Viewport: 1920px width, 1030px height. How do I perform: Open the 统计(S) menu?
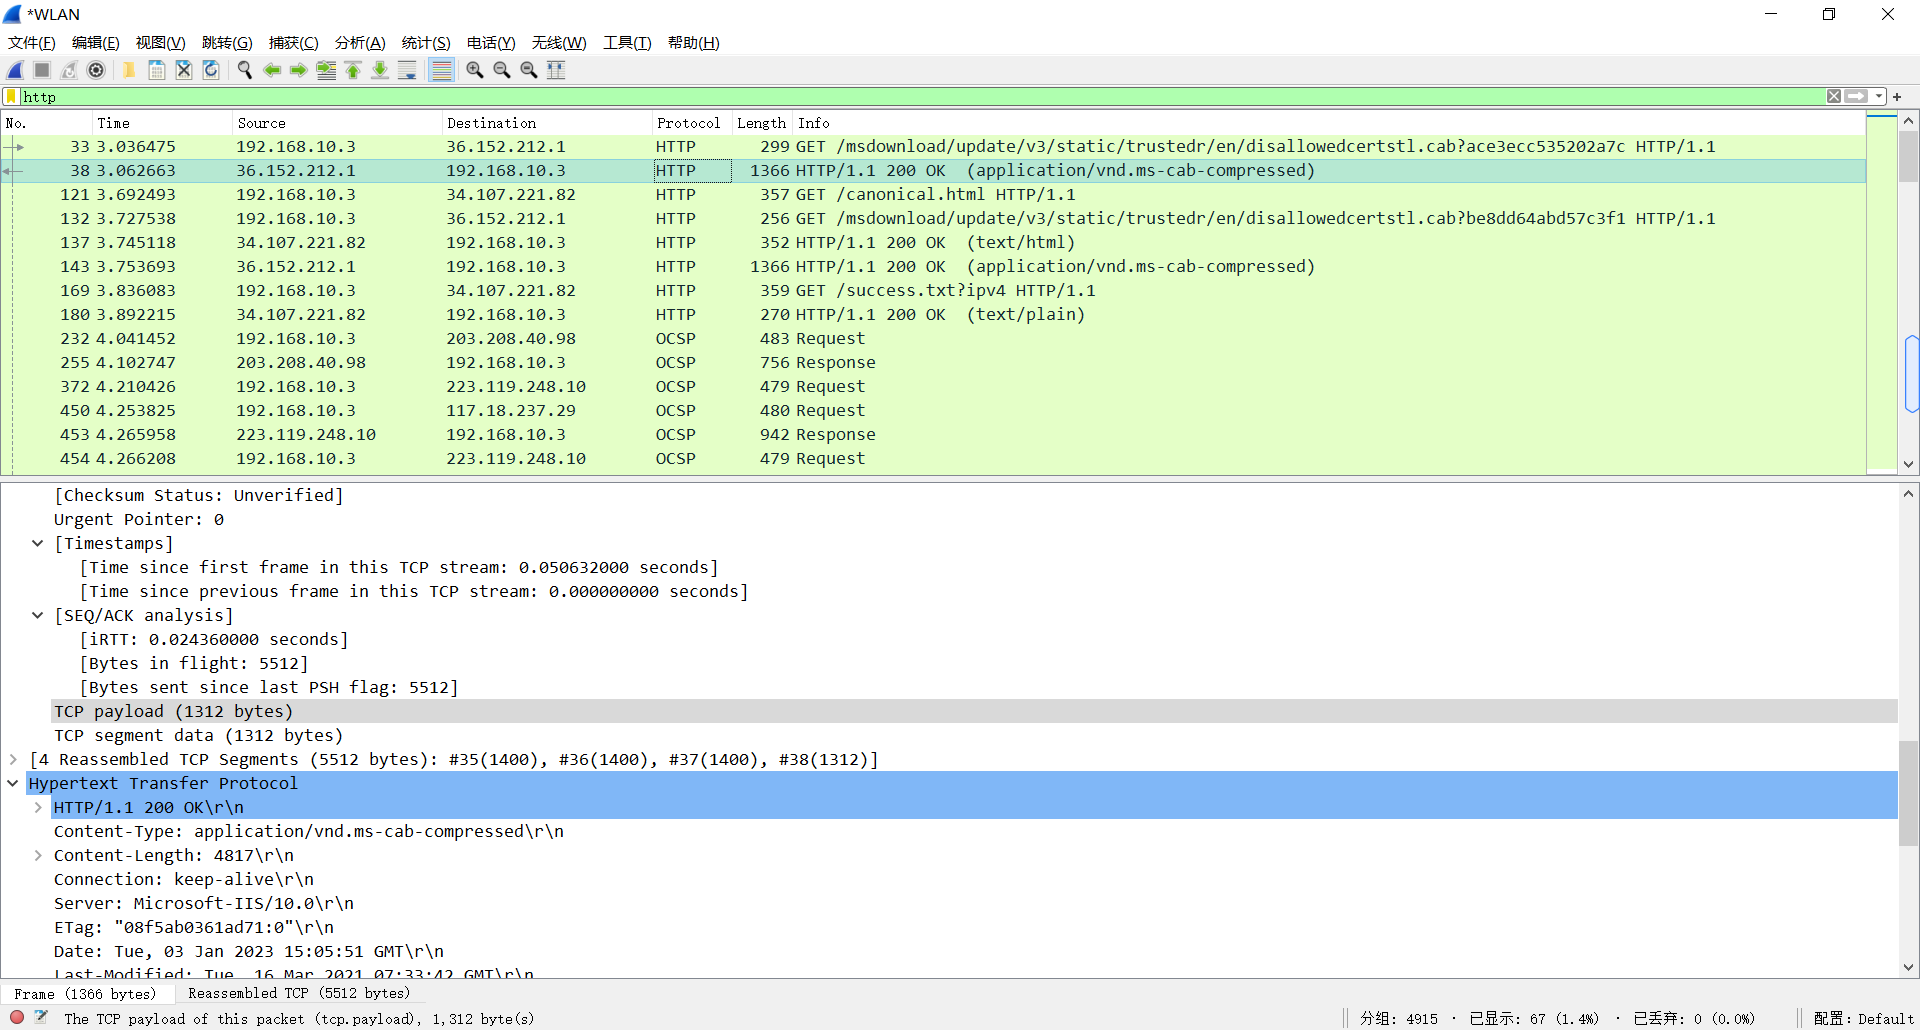(425, 43)
